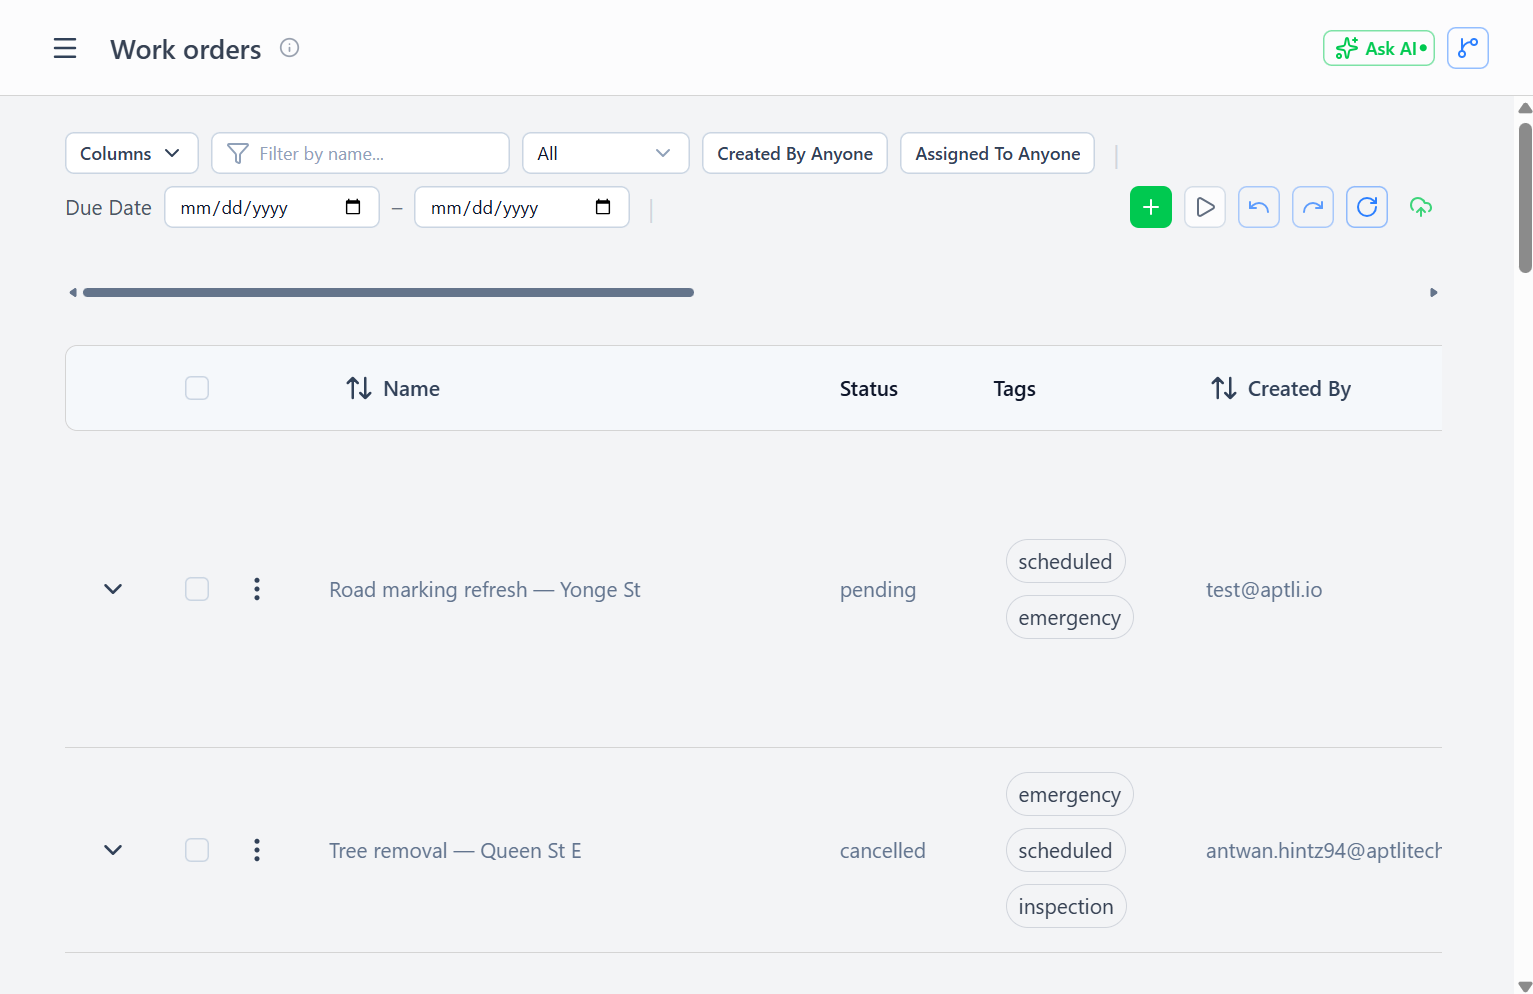Expand the Tree removal row

(x=113, y=850)
